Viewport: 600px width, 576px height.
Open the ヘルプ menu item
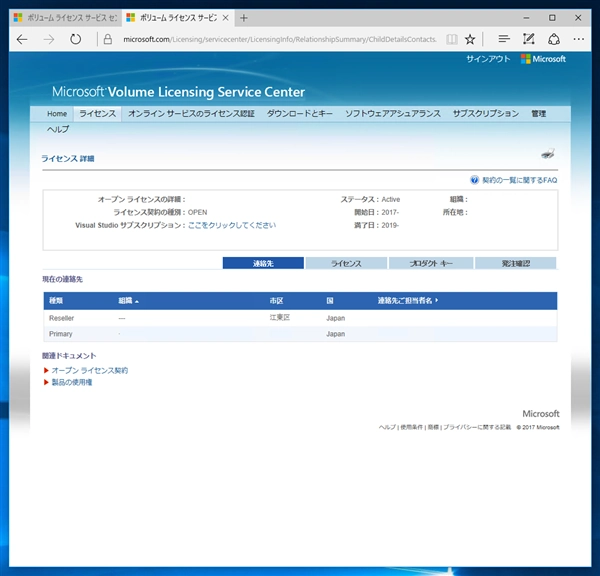tap(58, 129)
